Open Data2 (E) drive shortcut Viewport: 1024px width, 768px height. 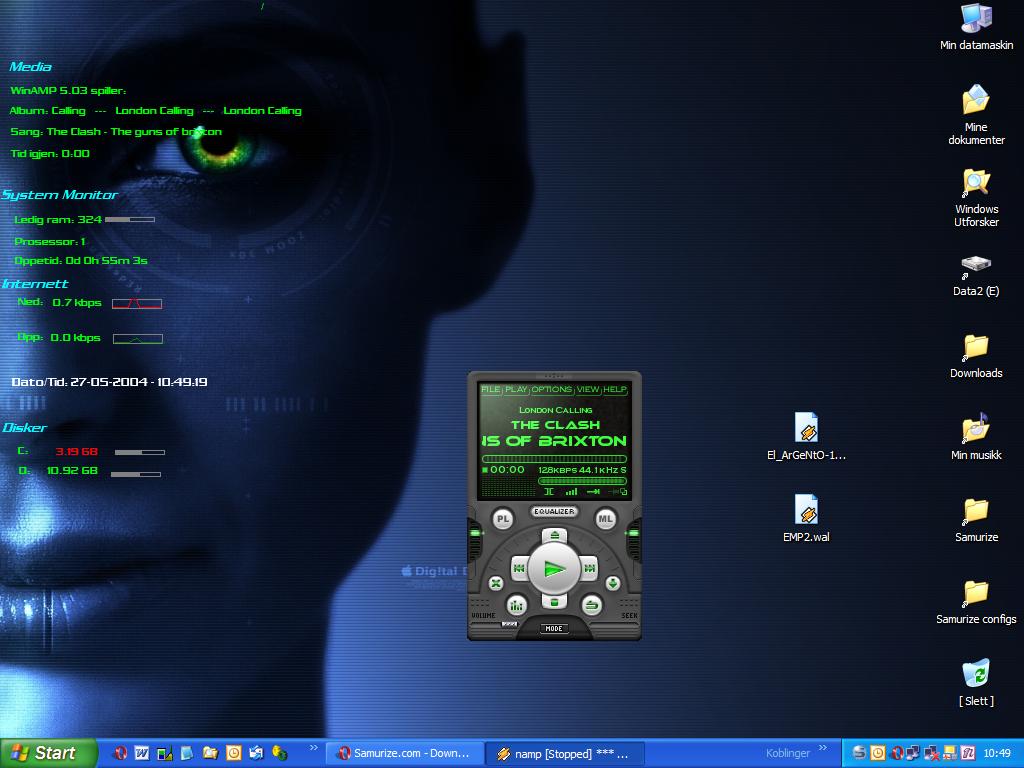976,276
